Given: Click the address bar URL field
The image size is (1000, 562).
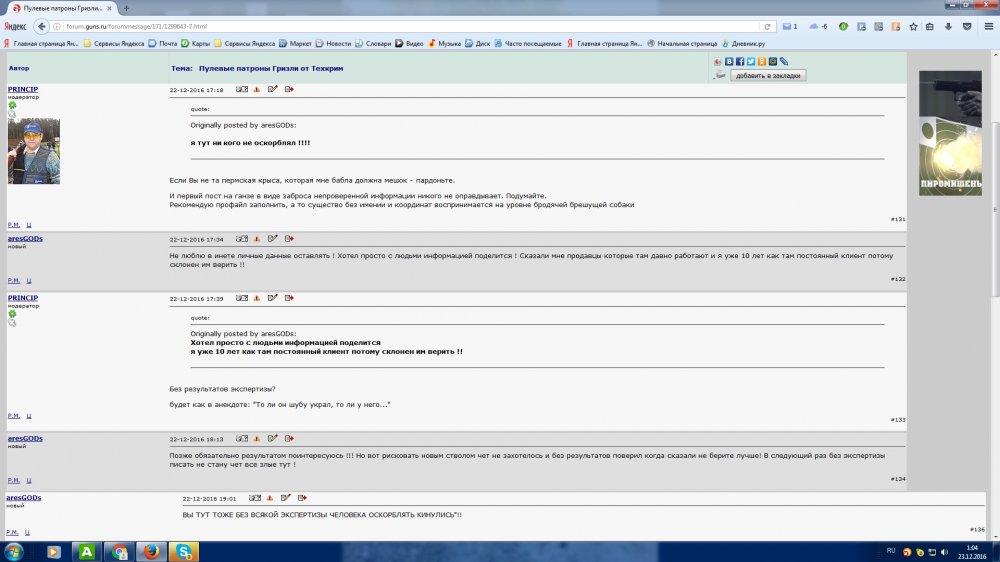Looking at the screenshot, I should pos(400,26).
